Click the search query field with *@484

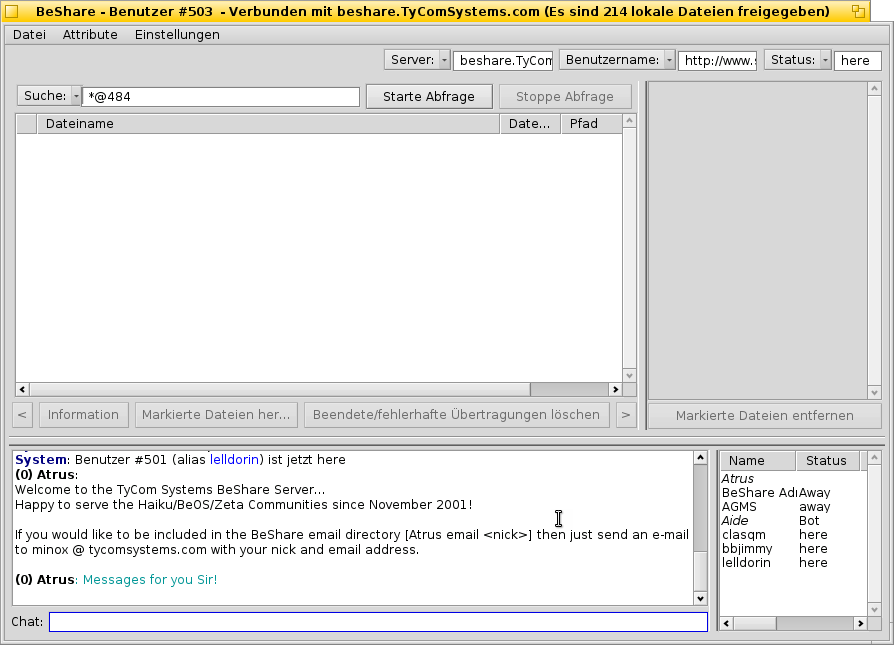tap(221, 96)
